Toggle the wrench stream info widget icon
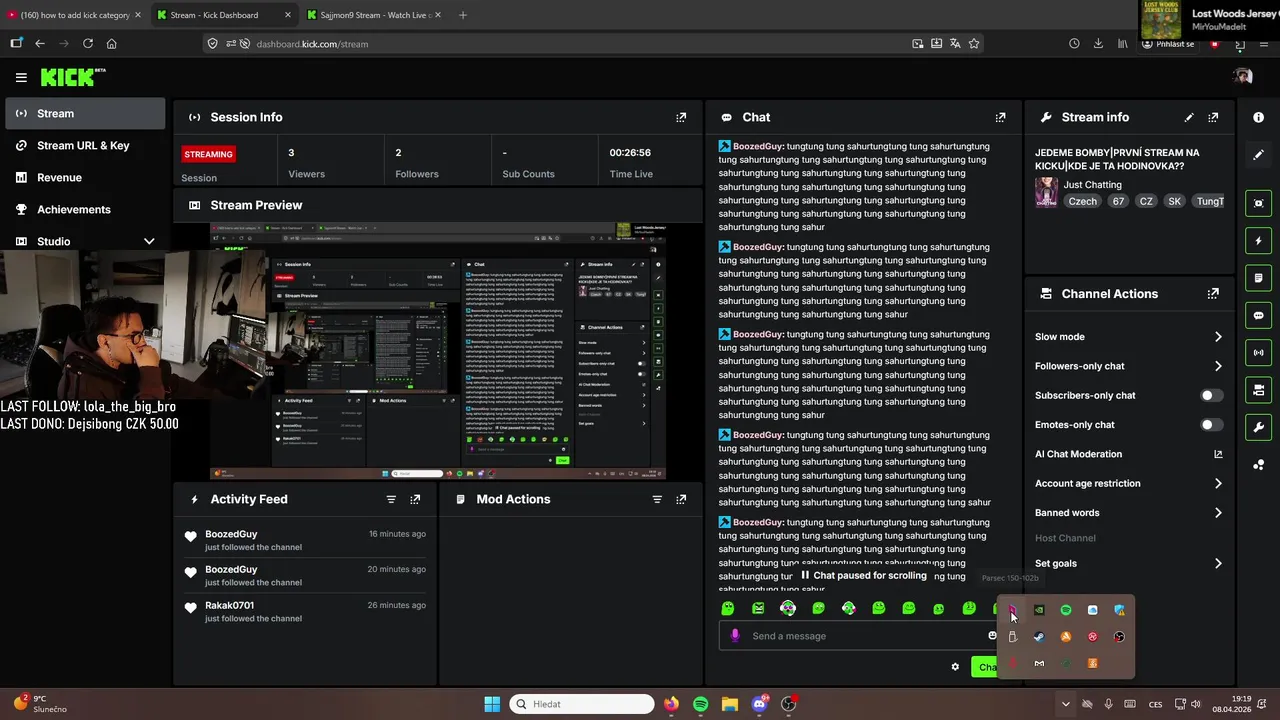 pyautogui.click(x=1258, y=427)
